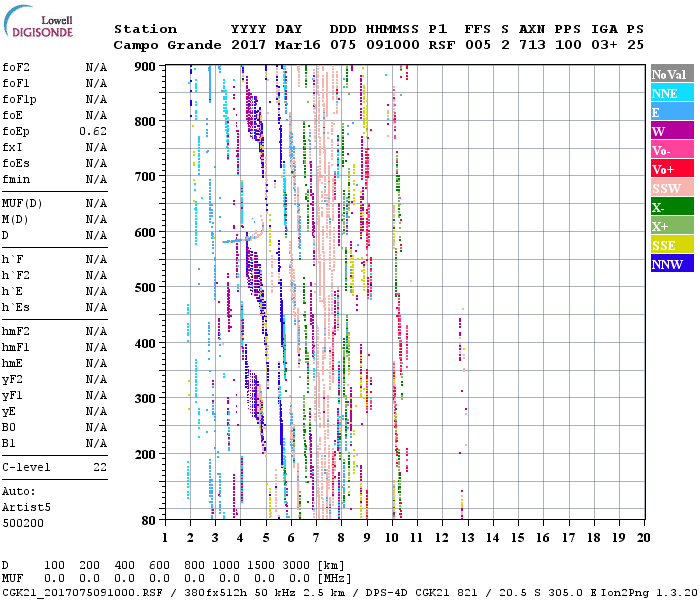This screenshot has height=600, width=700.
Task: Click the 600 km height axis label
Action: point(145,233)
